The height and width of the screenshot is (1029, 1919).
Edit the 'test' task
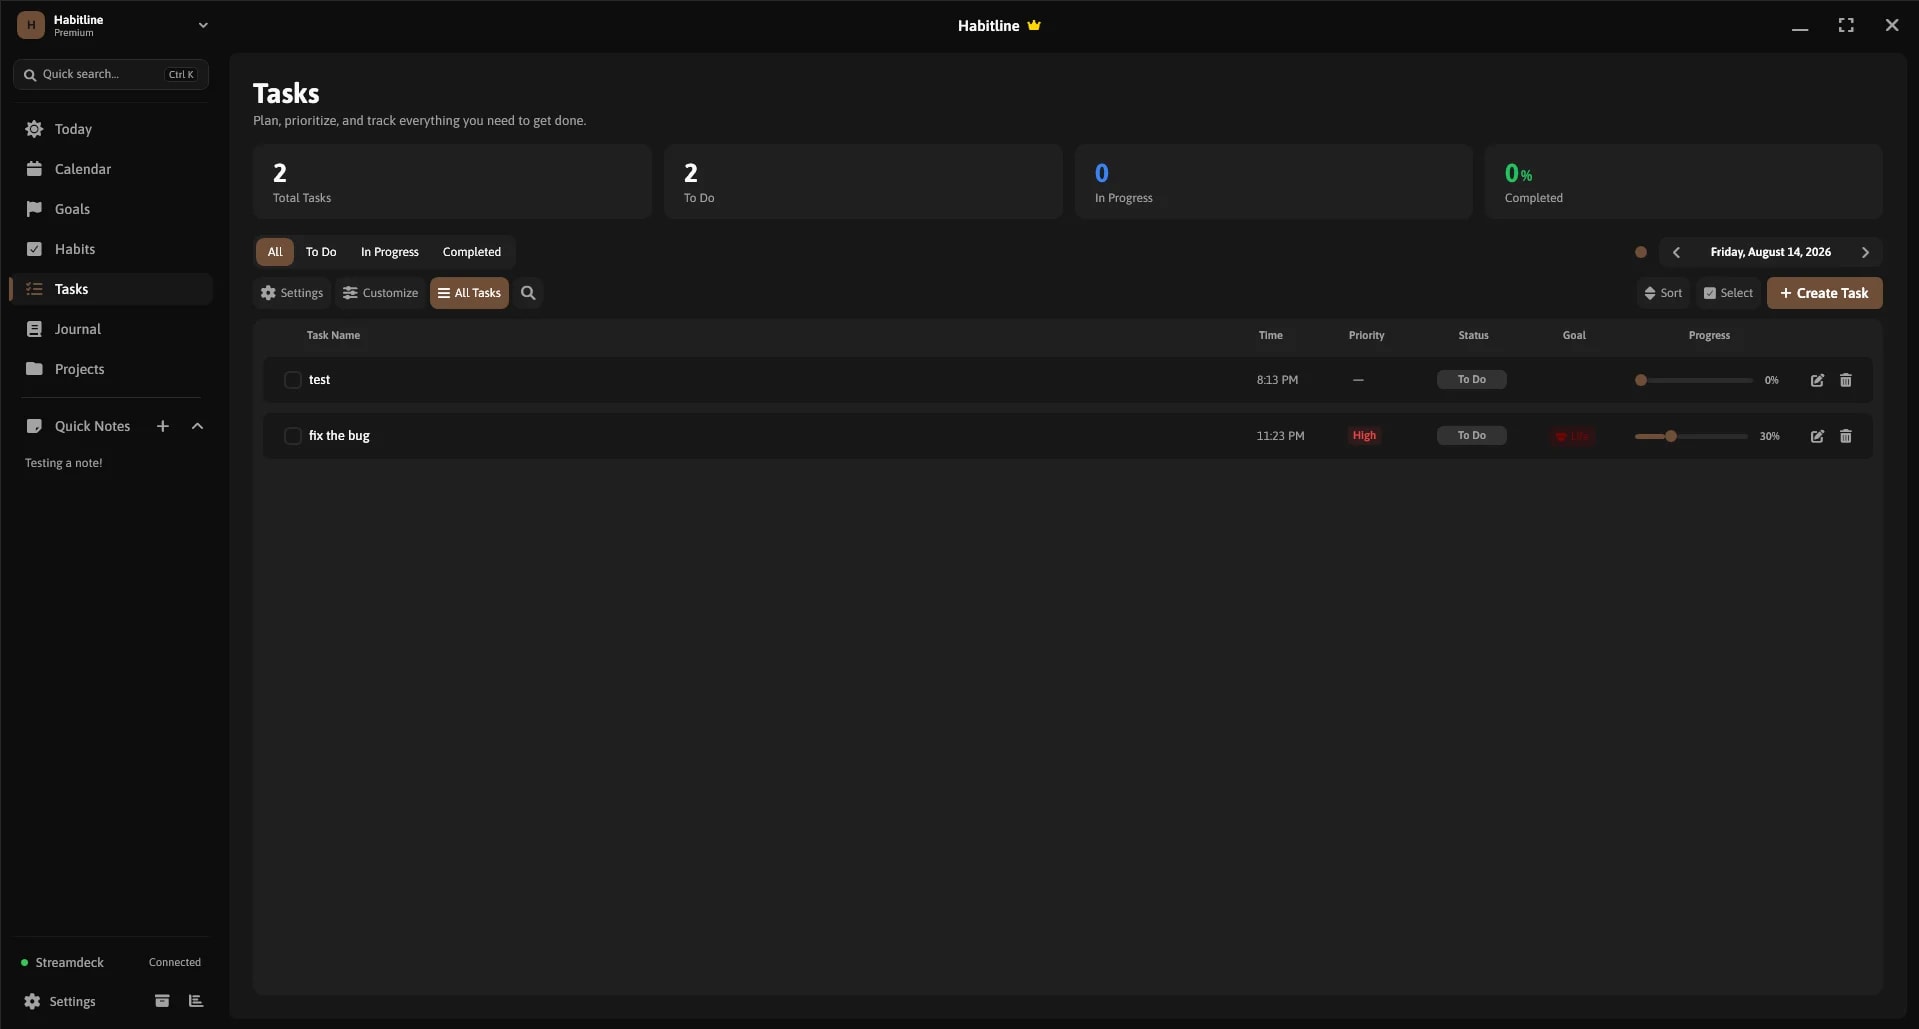pyautogui.click(x=1817, y=380)
